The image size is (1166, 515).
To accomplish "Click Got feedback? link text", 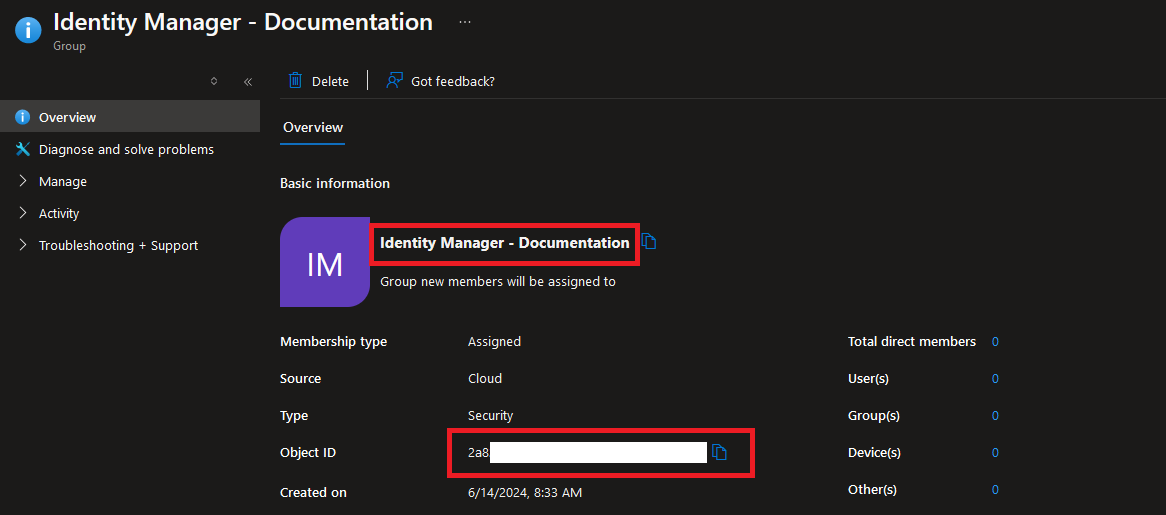I will tap(453, 81).
